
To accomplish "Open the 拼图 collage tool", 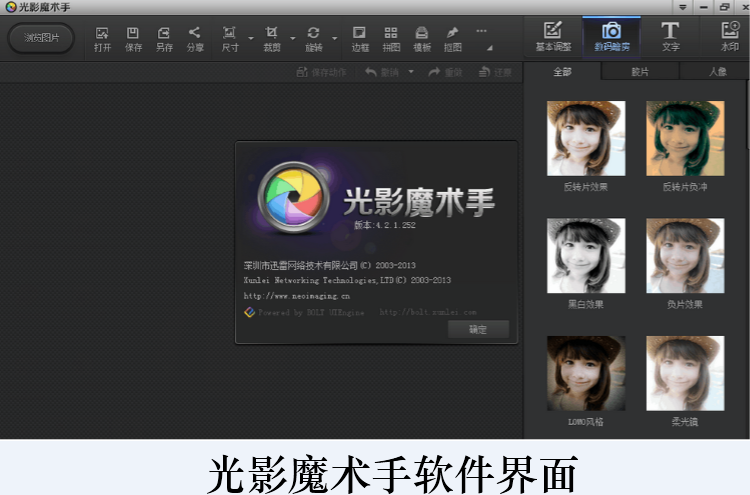I will pos(391,39).
